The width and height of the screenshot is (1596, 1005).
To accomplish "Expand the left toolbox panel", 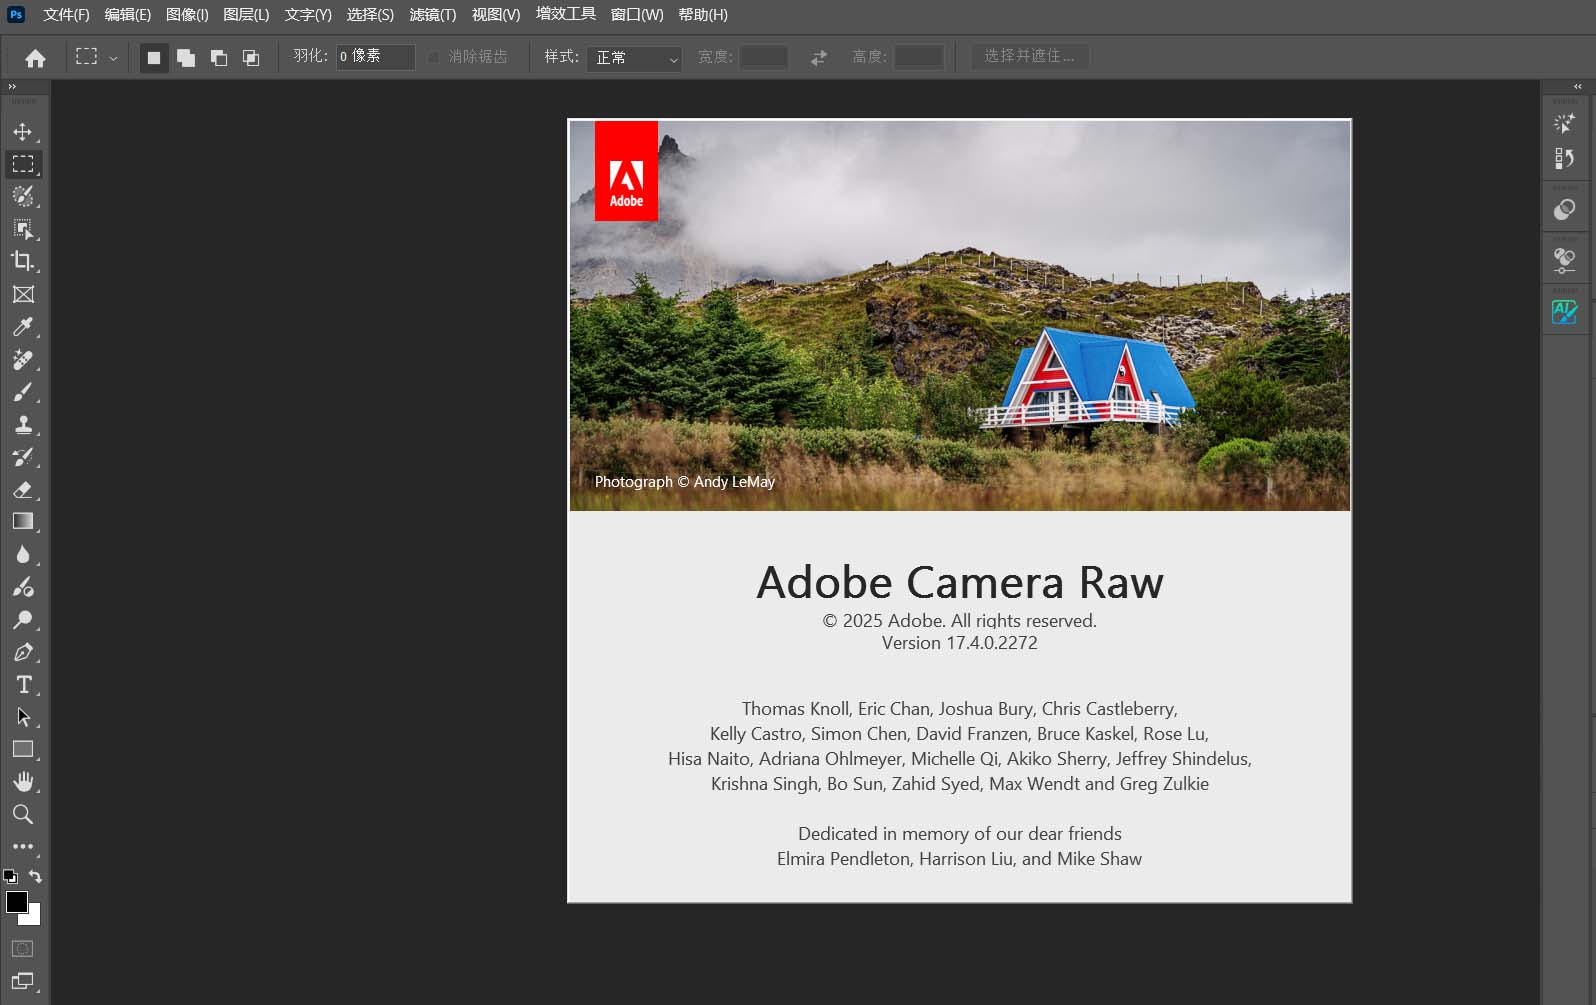I will (x=12, y=87).
